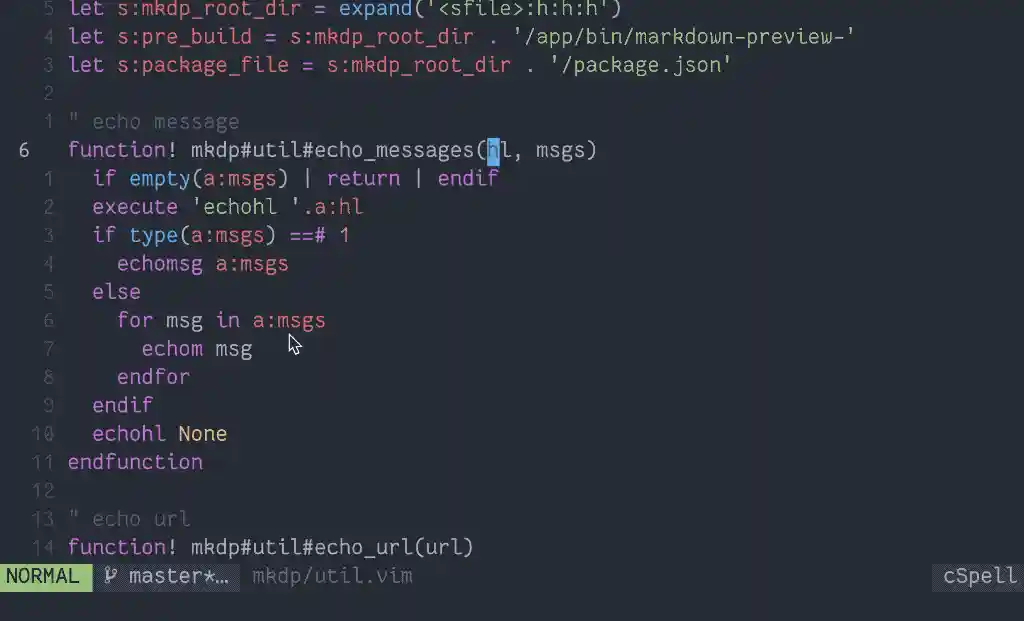Click the endfunction keyword

(x=135, y=462)
